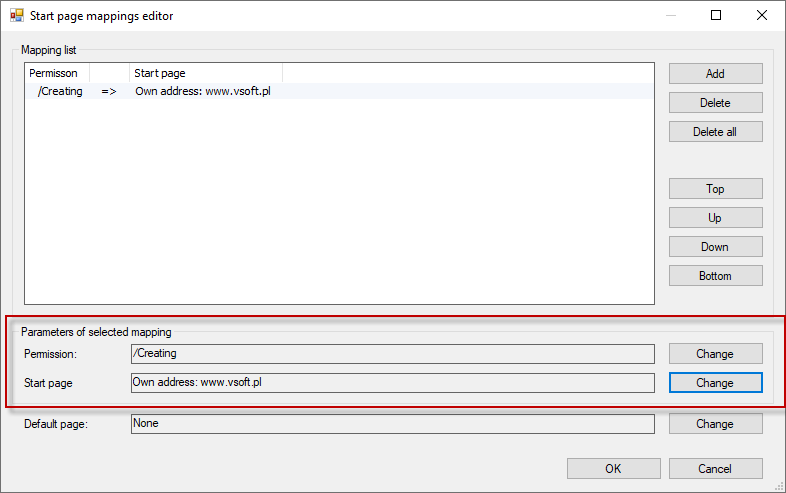Add a new mapping to the list
The image size is (786, 493).
click(715, 74)
